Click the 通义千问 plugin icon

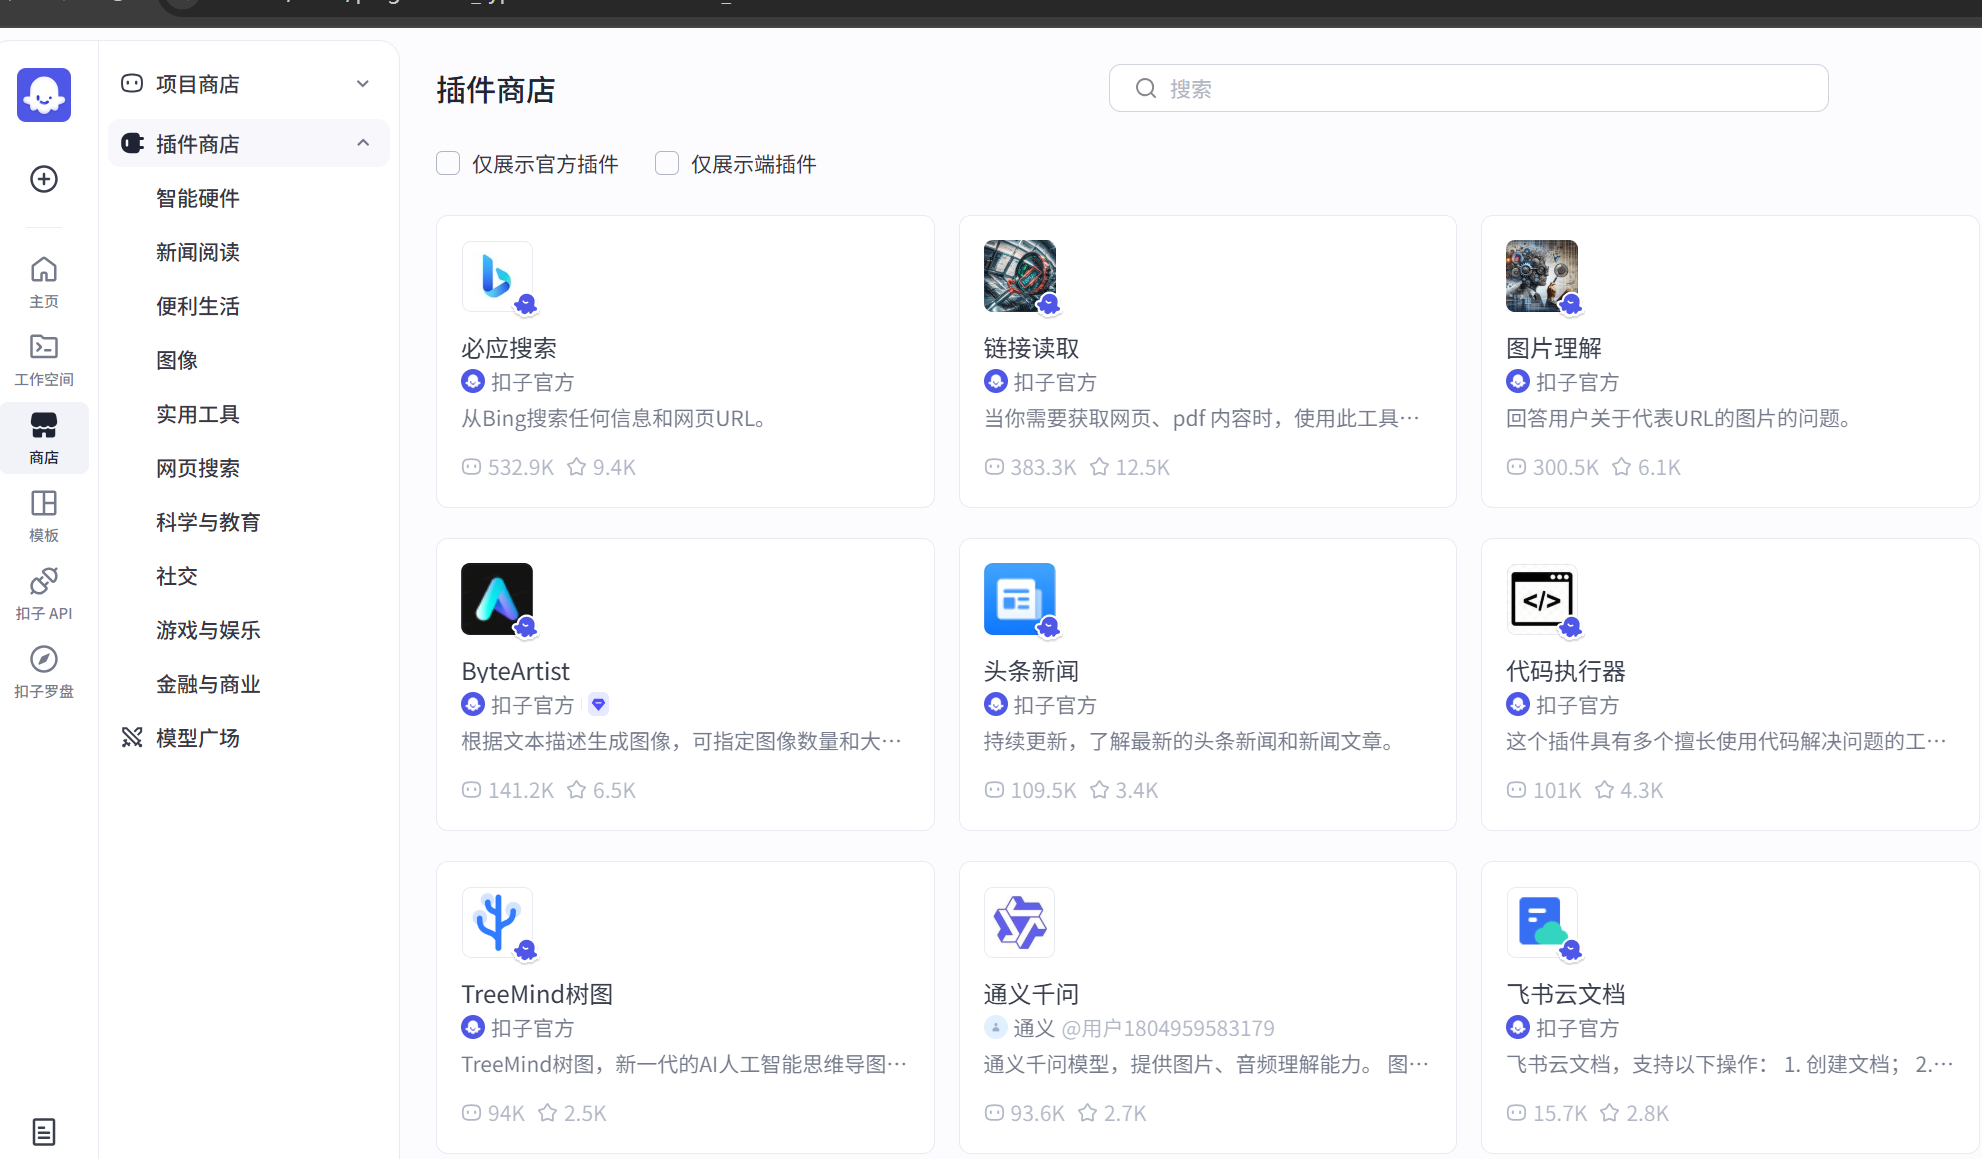1020,922
